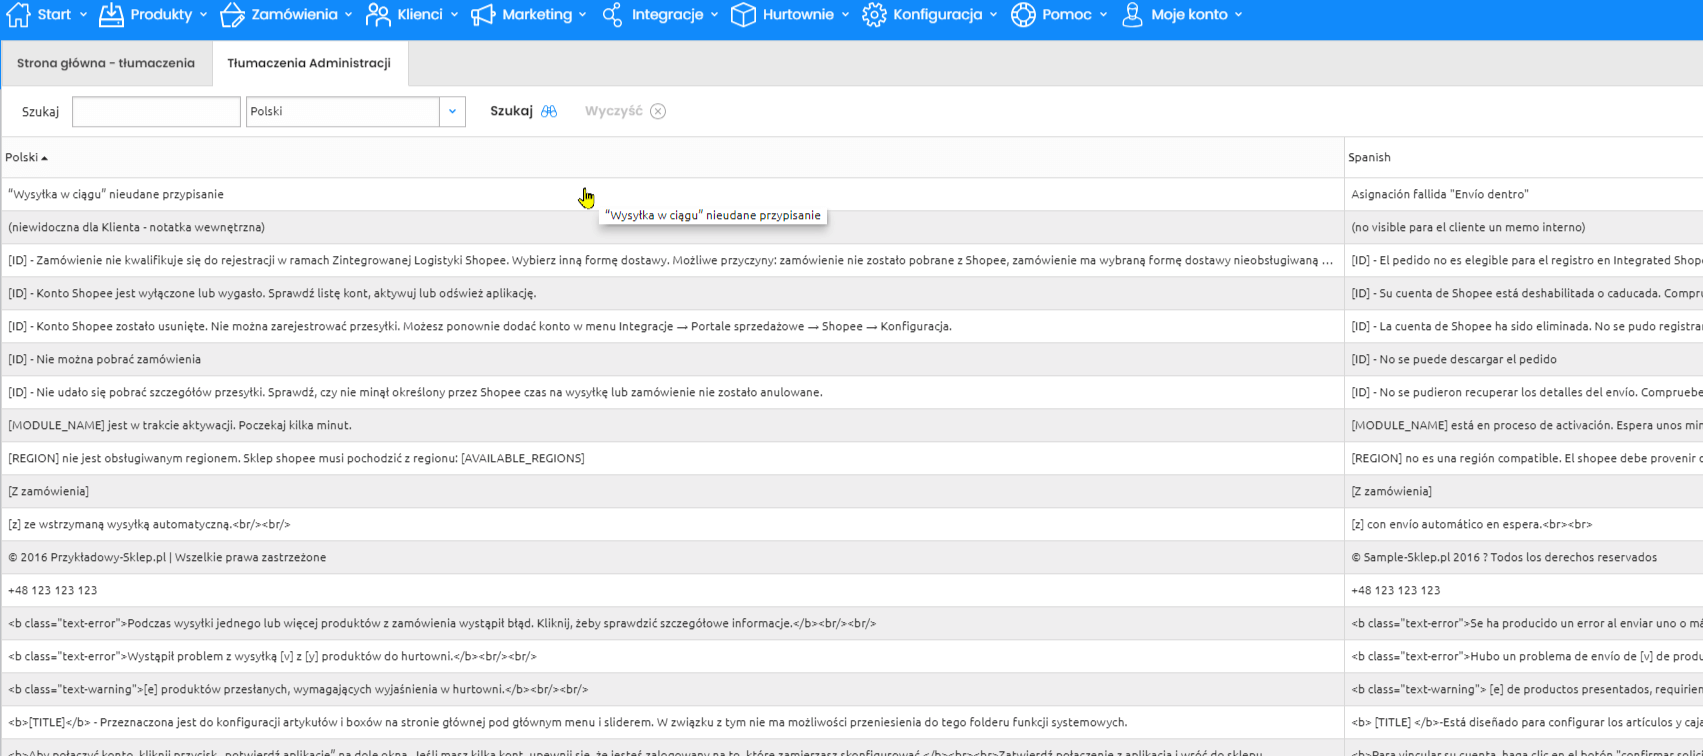Expand the Produkty menu chevron

click(x=204, y=15)
